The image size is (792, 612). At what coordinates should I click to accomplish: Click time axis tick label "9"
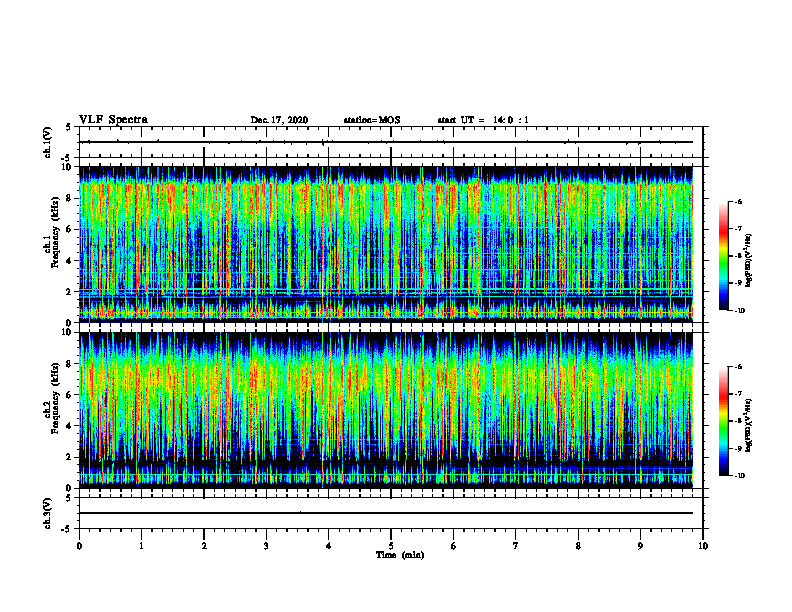coord(640,546)
